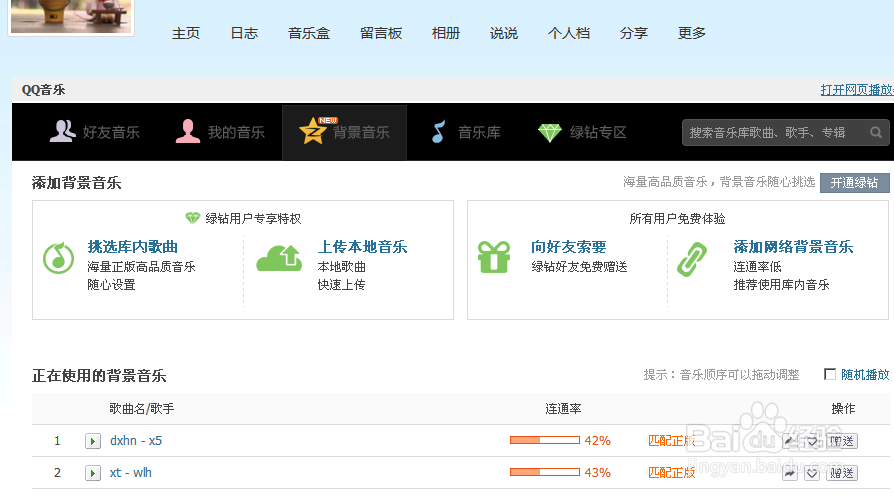The image size is (894, 497).
Task: Open the 上传本地音乐 link
Action: click(x=363, y=247)
